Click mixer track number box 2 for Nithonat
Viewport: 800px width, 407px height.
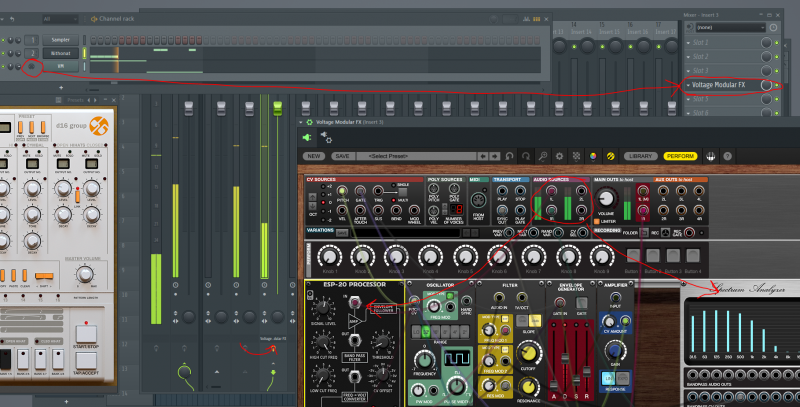[x=32, y=53]
